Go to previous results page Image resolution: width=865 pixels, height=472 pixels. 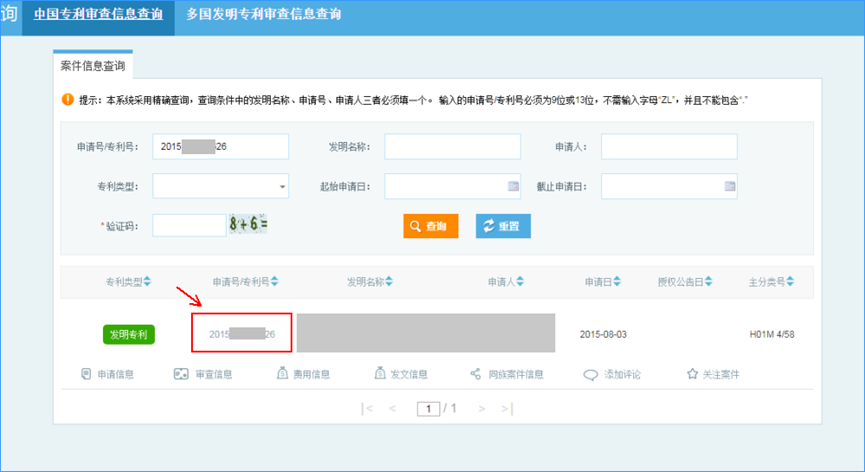coord(392,409)
